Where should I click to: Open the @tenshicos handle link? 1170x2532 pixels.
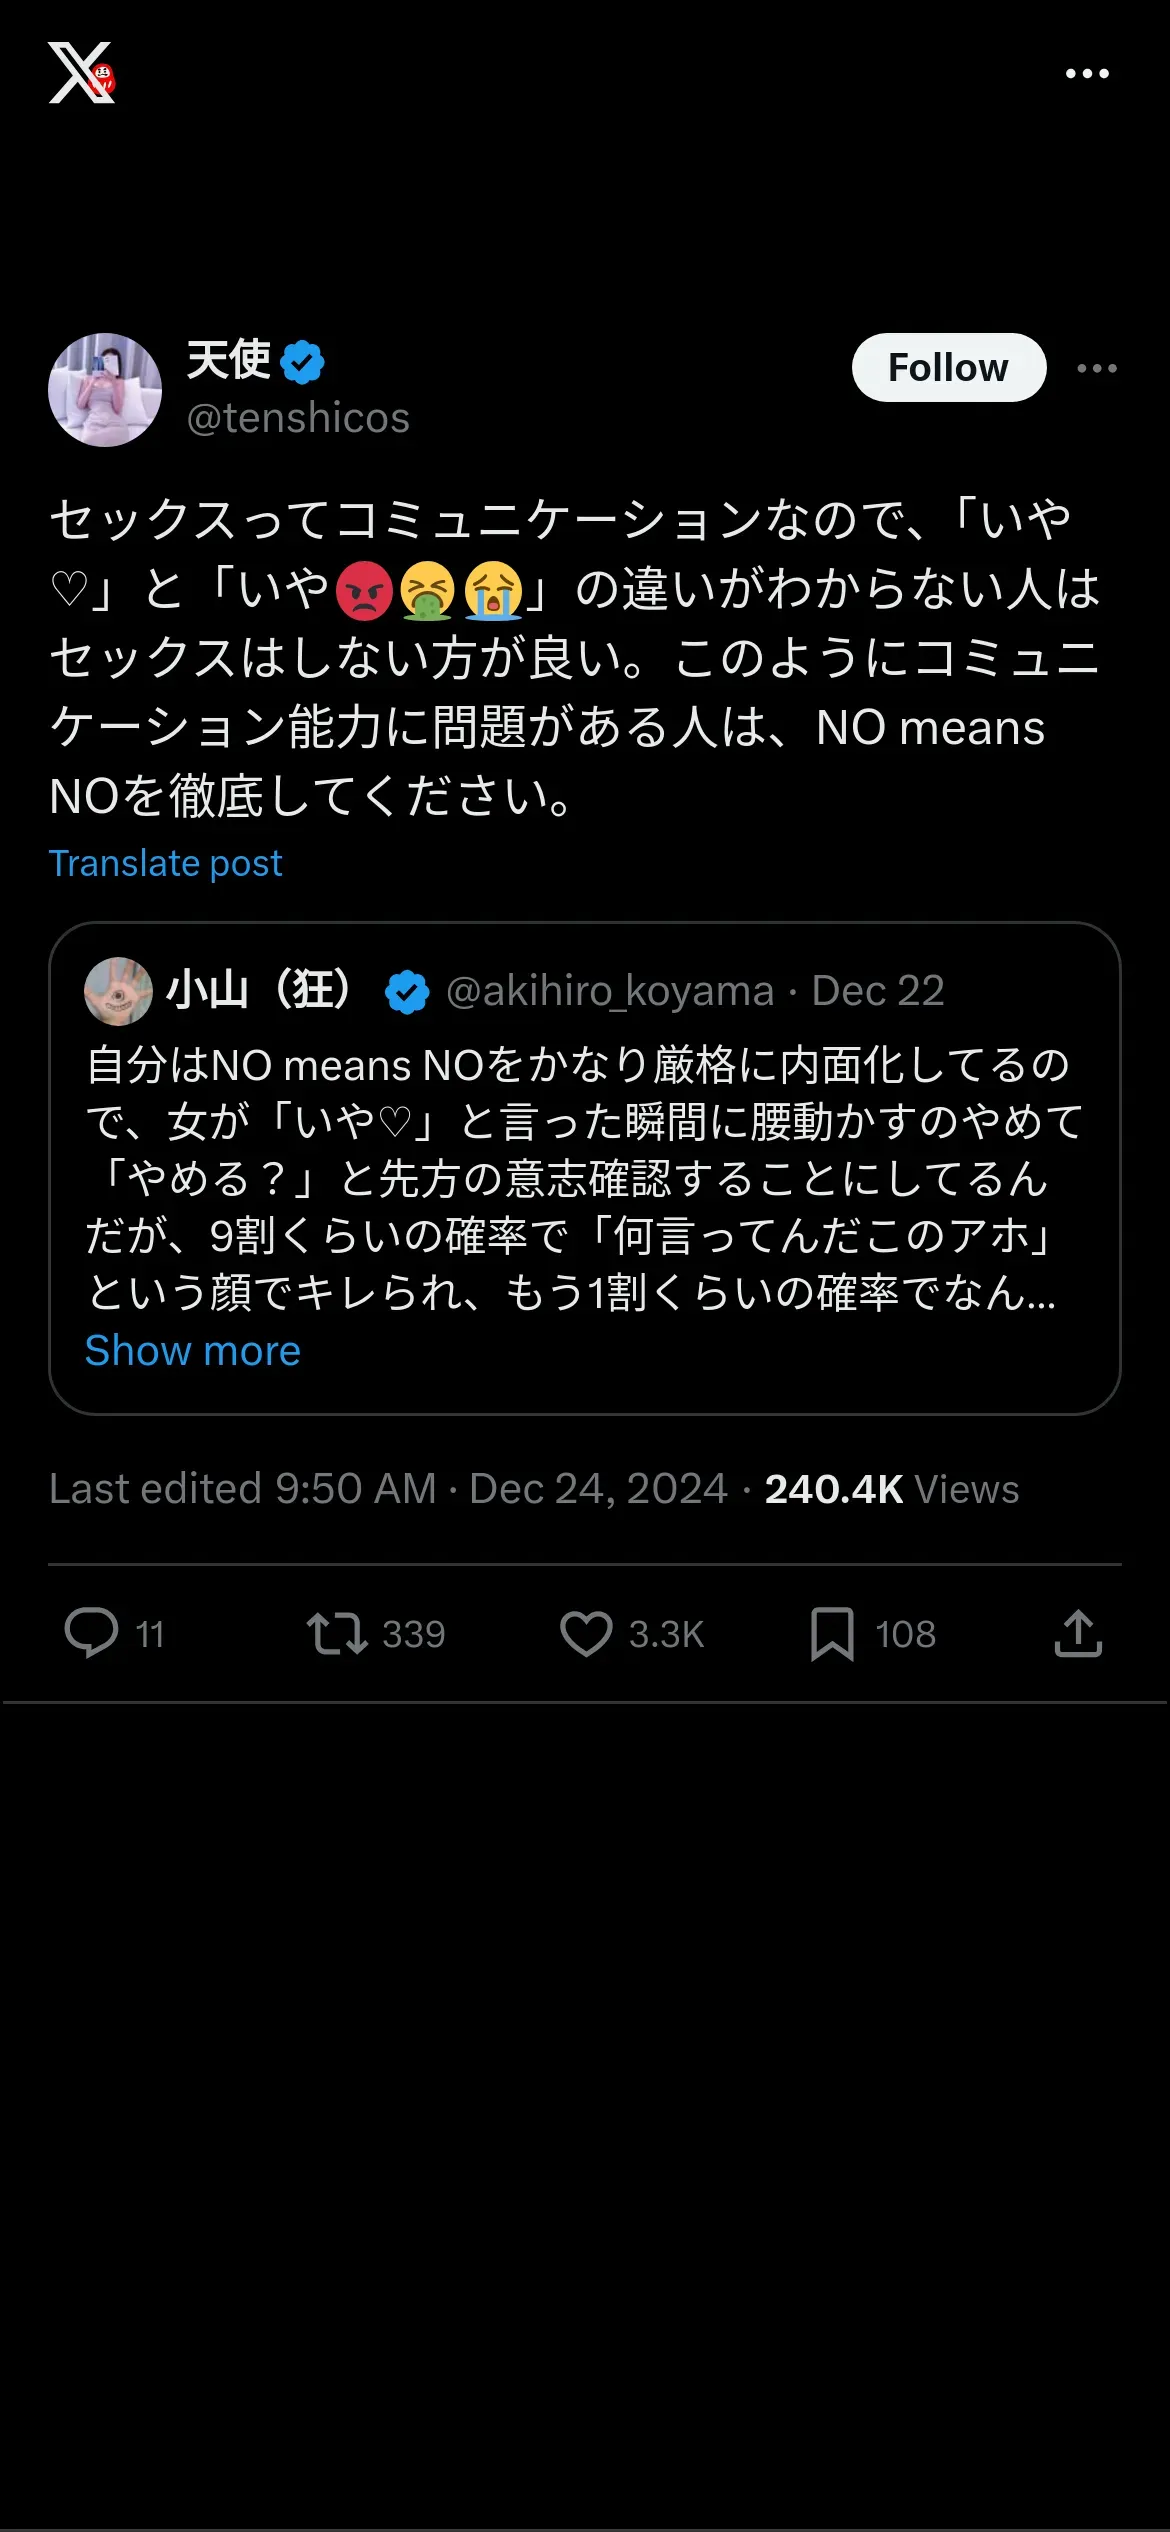[298, 418]
